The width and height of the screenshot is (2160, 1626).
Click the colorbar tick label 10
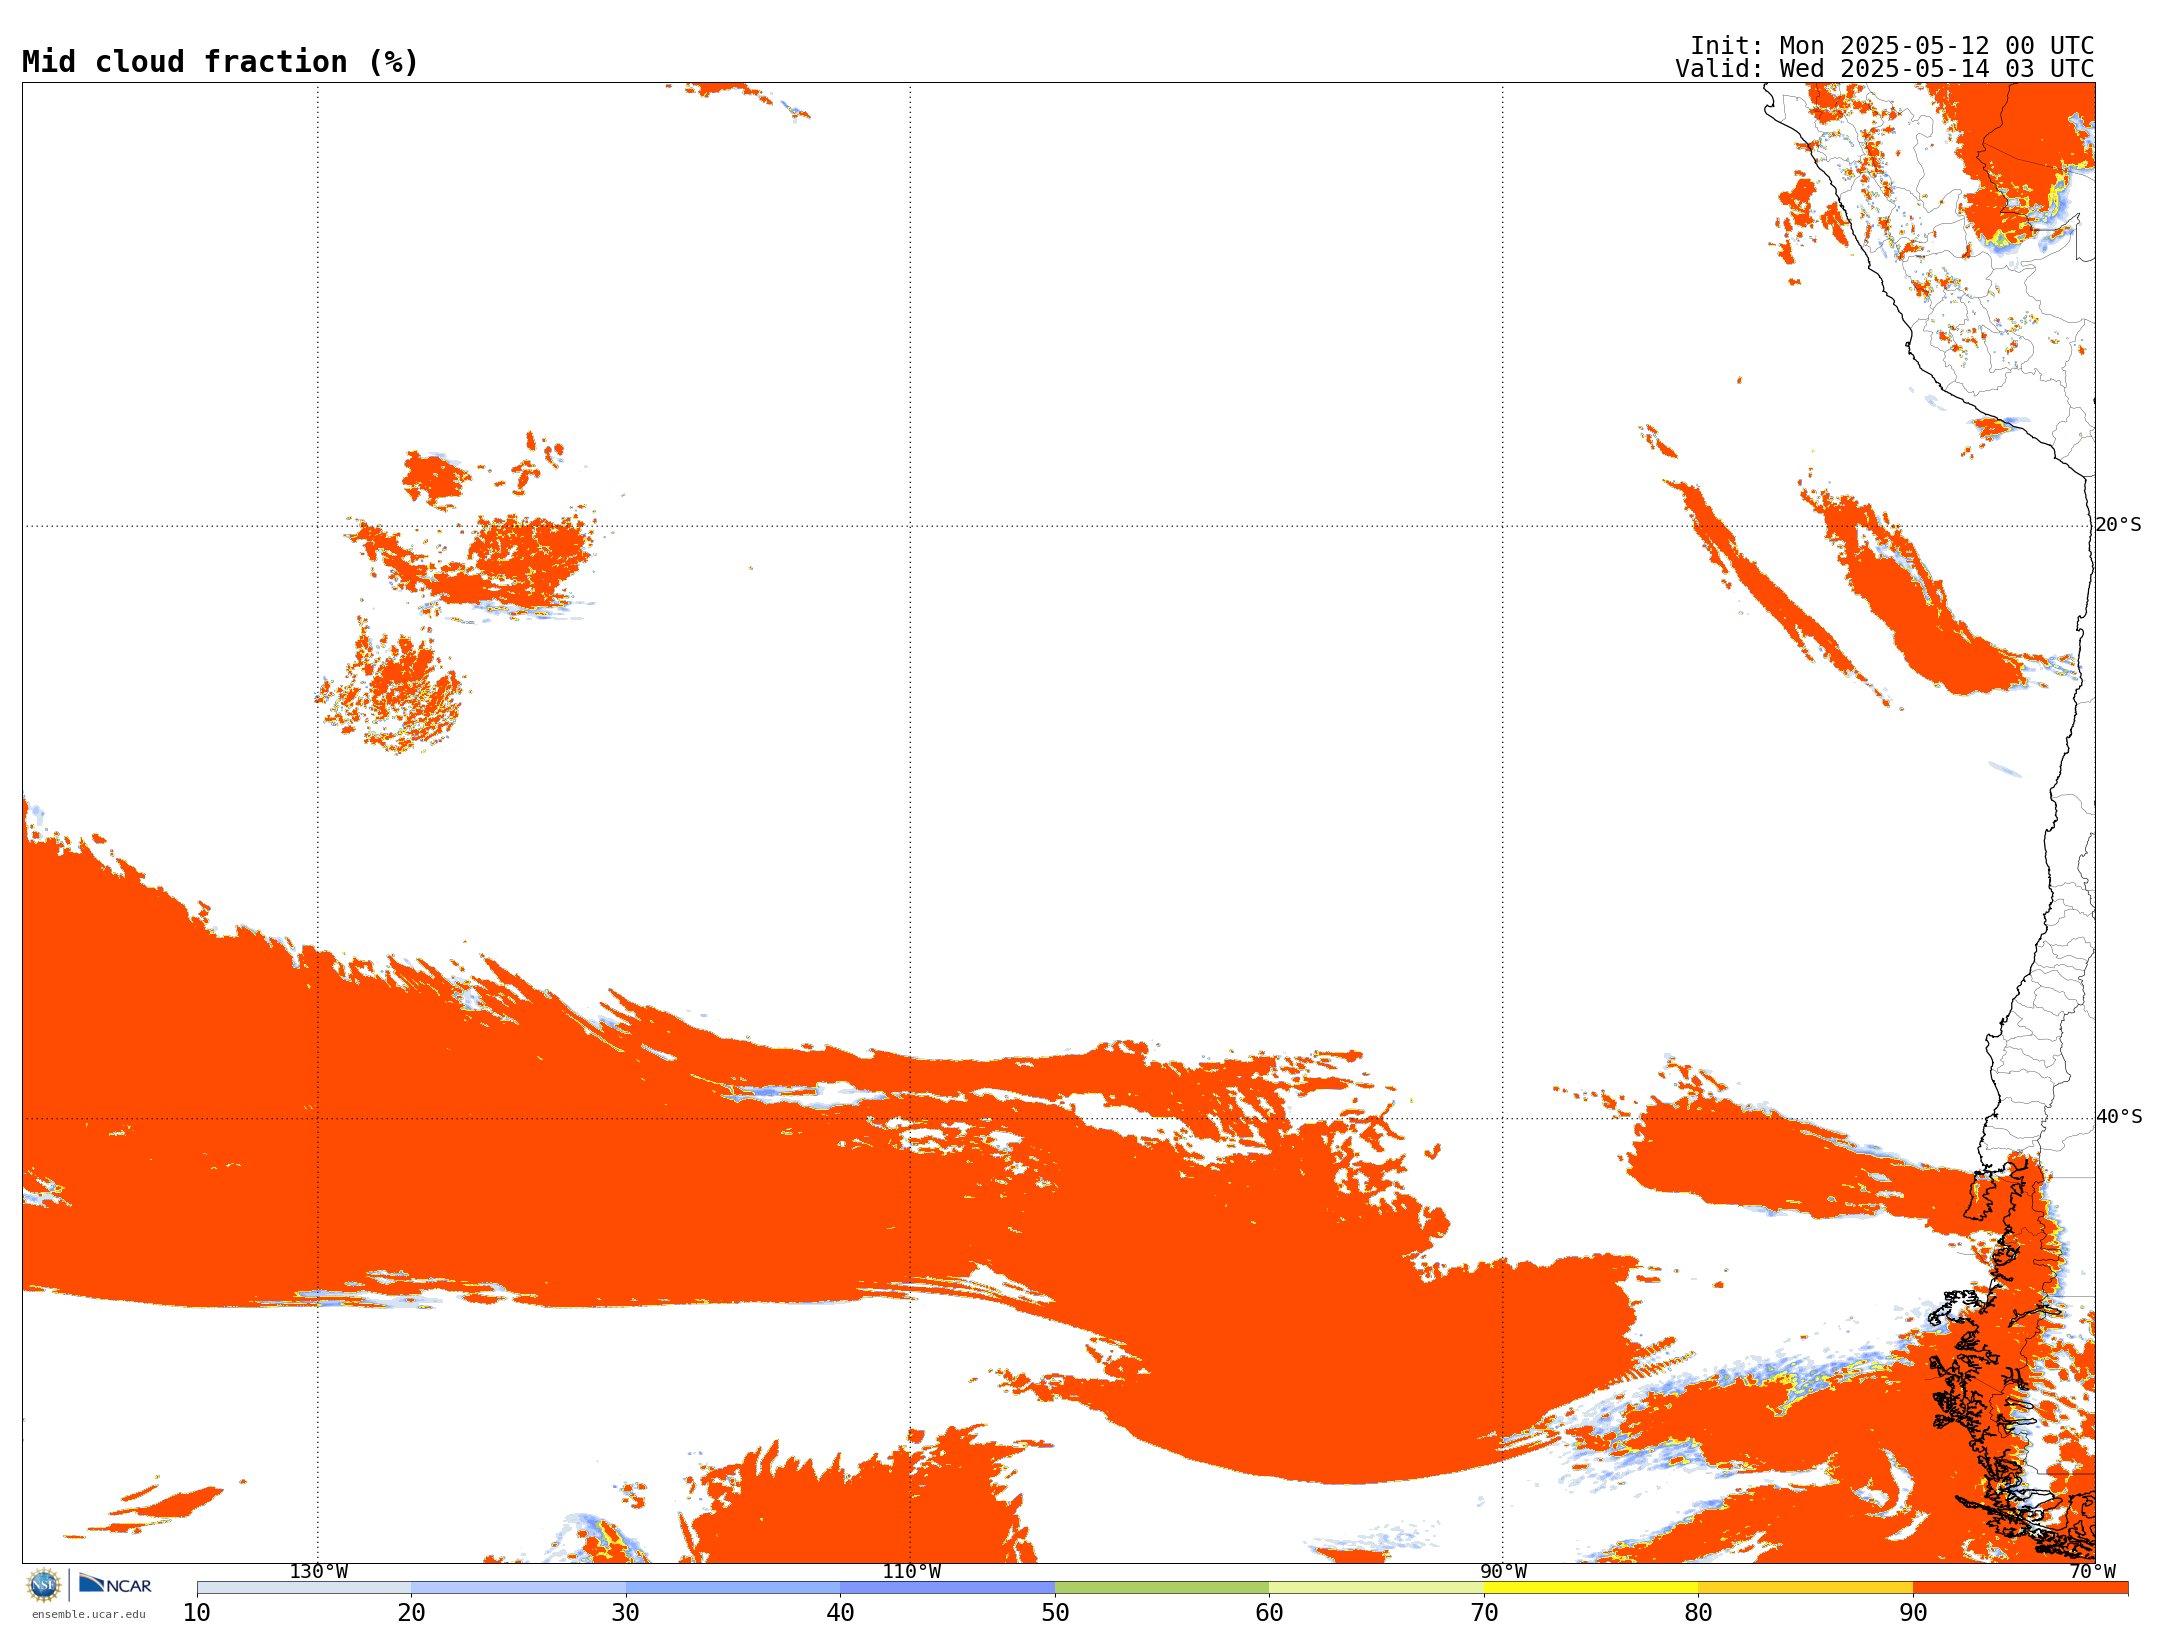point(197,1613)
